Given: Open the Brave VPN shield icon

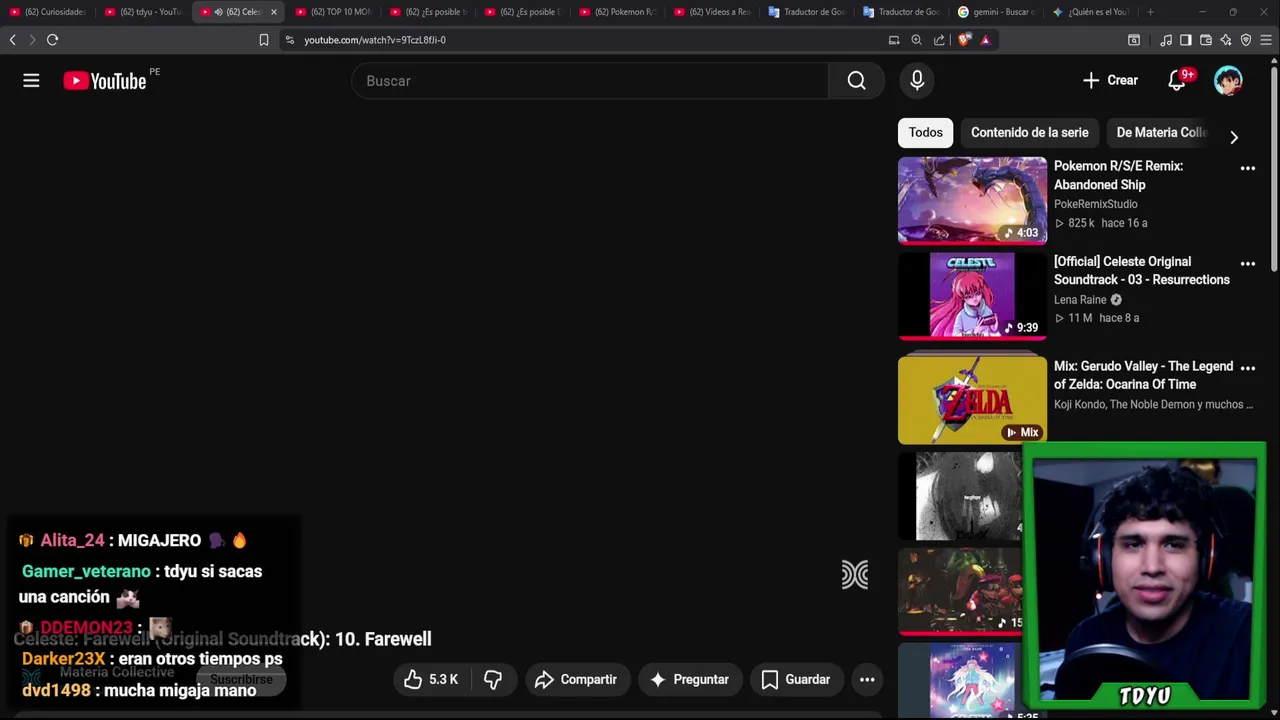Looking at the screenshot, I should click(1246, 40).
